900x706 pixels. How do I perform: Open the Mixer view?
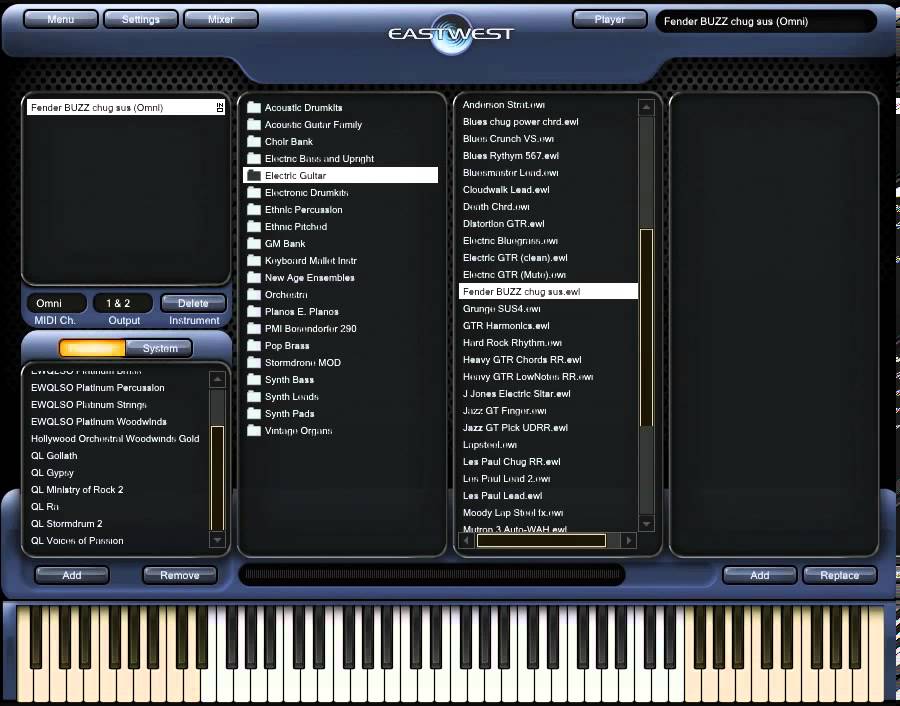pos(221,19)
